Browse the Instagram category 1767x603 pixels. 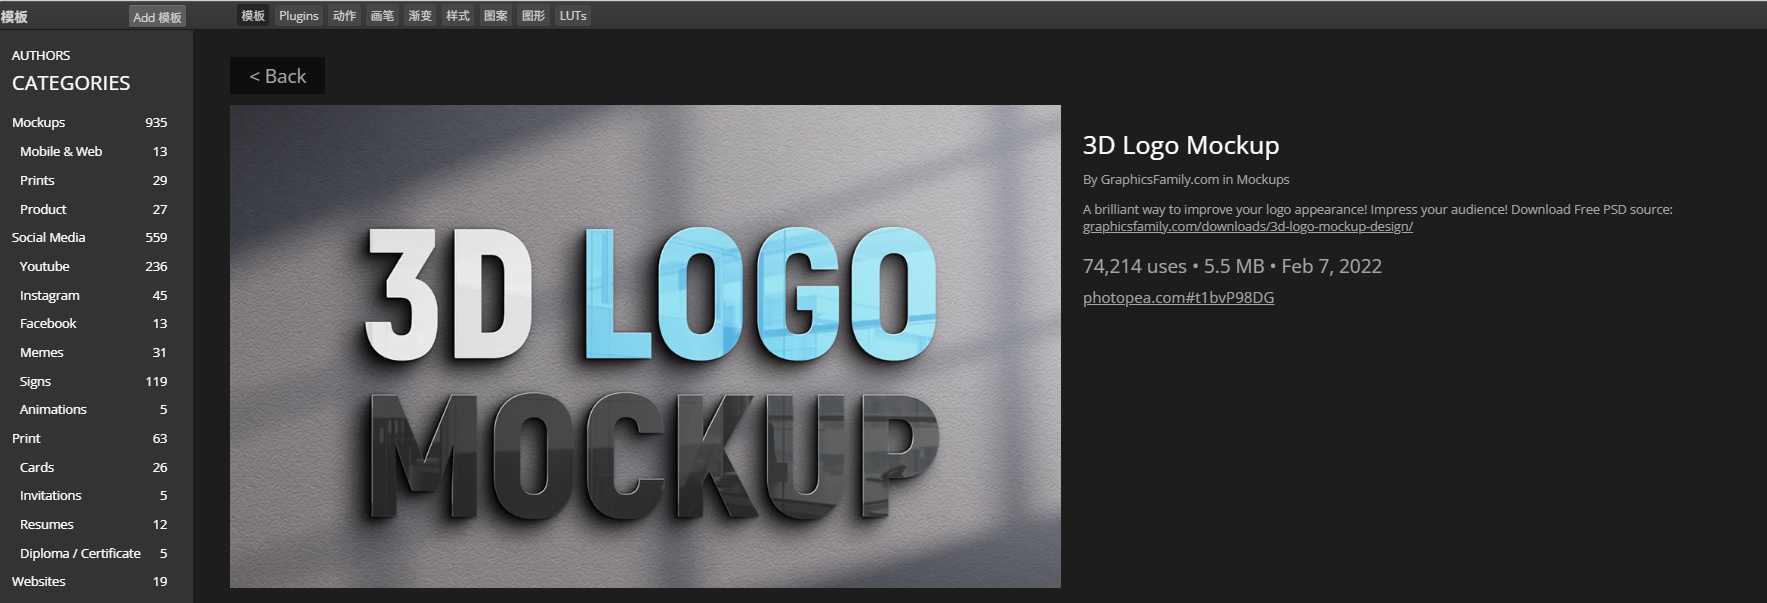pyautogui.click(x=50, y=296)
